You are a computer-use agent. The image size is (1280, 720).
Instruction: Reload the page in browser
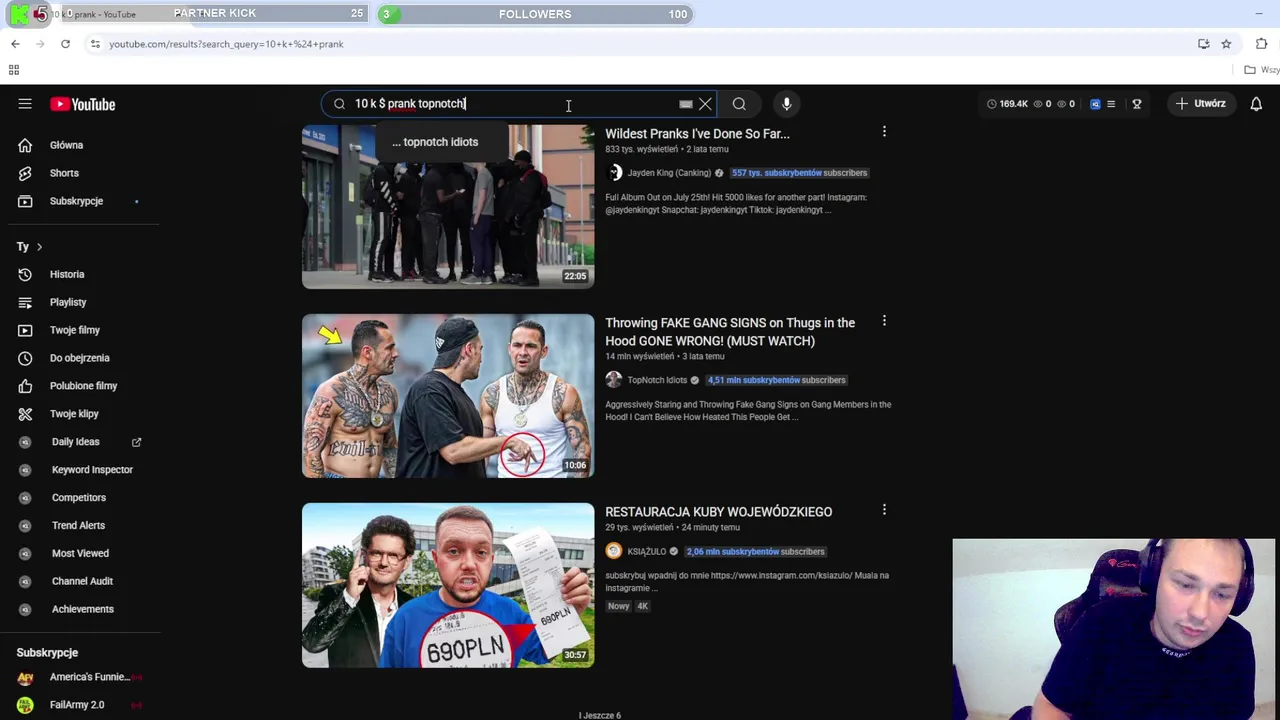(x=65, y=44)
